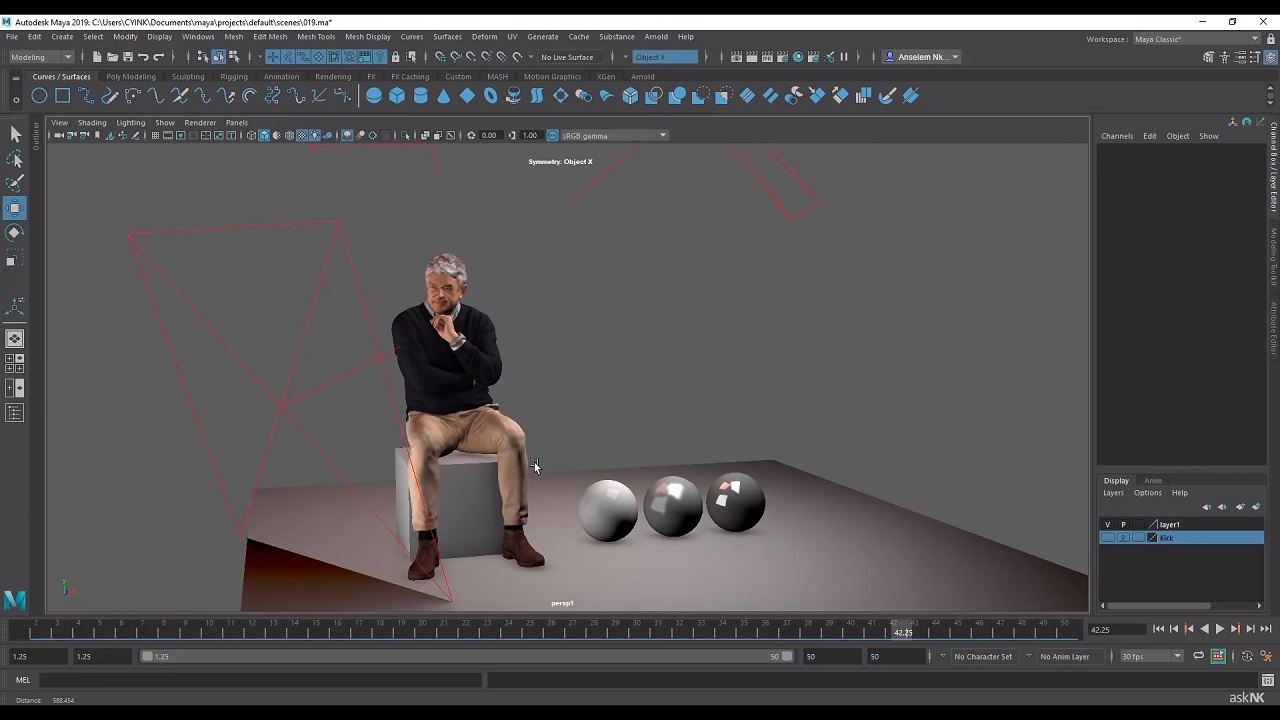Expand the 30 fps frame rate dropdown
1280x720 pixels.
click(x=1151, y=657)
